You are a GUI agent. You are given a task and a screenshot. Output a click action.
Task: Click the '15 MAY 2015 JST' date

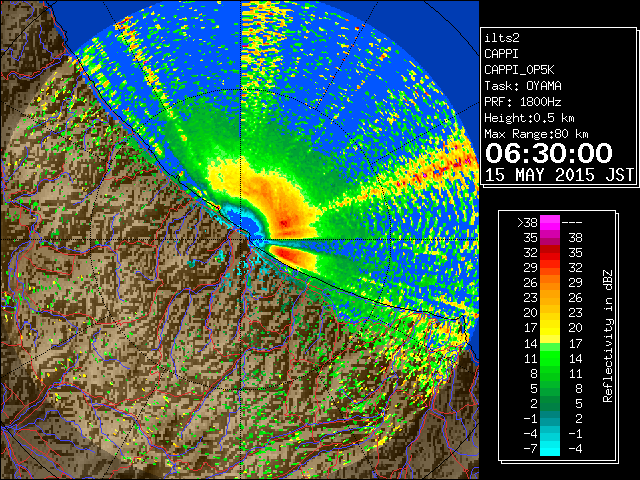coord(559,175)
